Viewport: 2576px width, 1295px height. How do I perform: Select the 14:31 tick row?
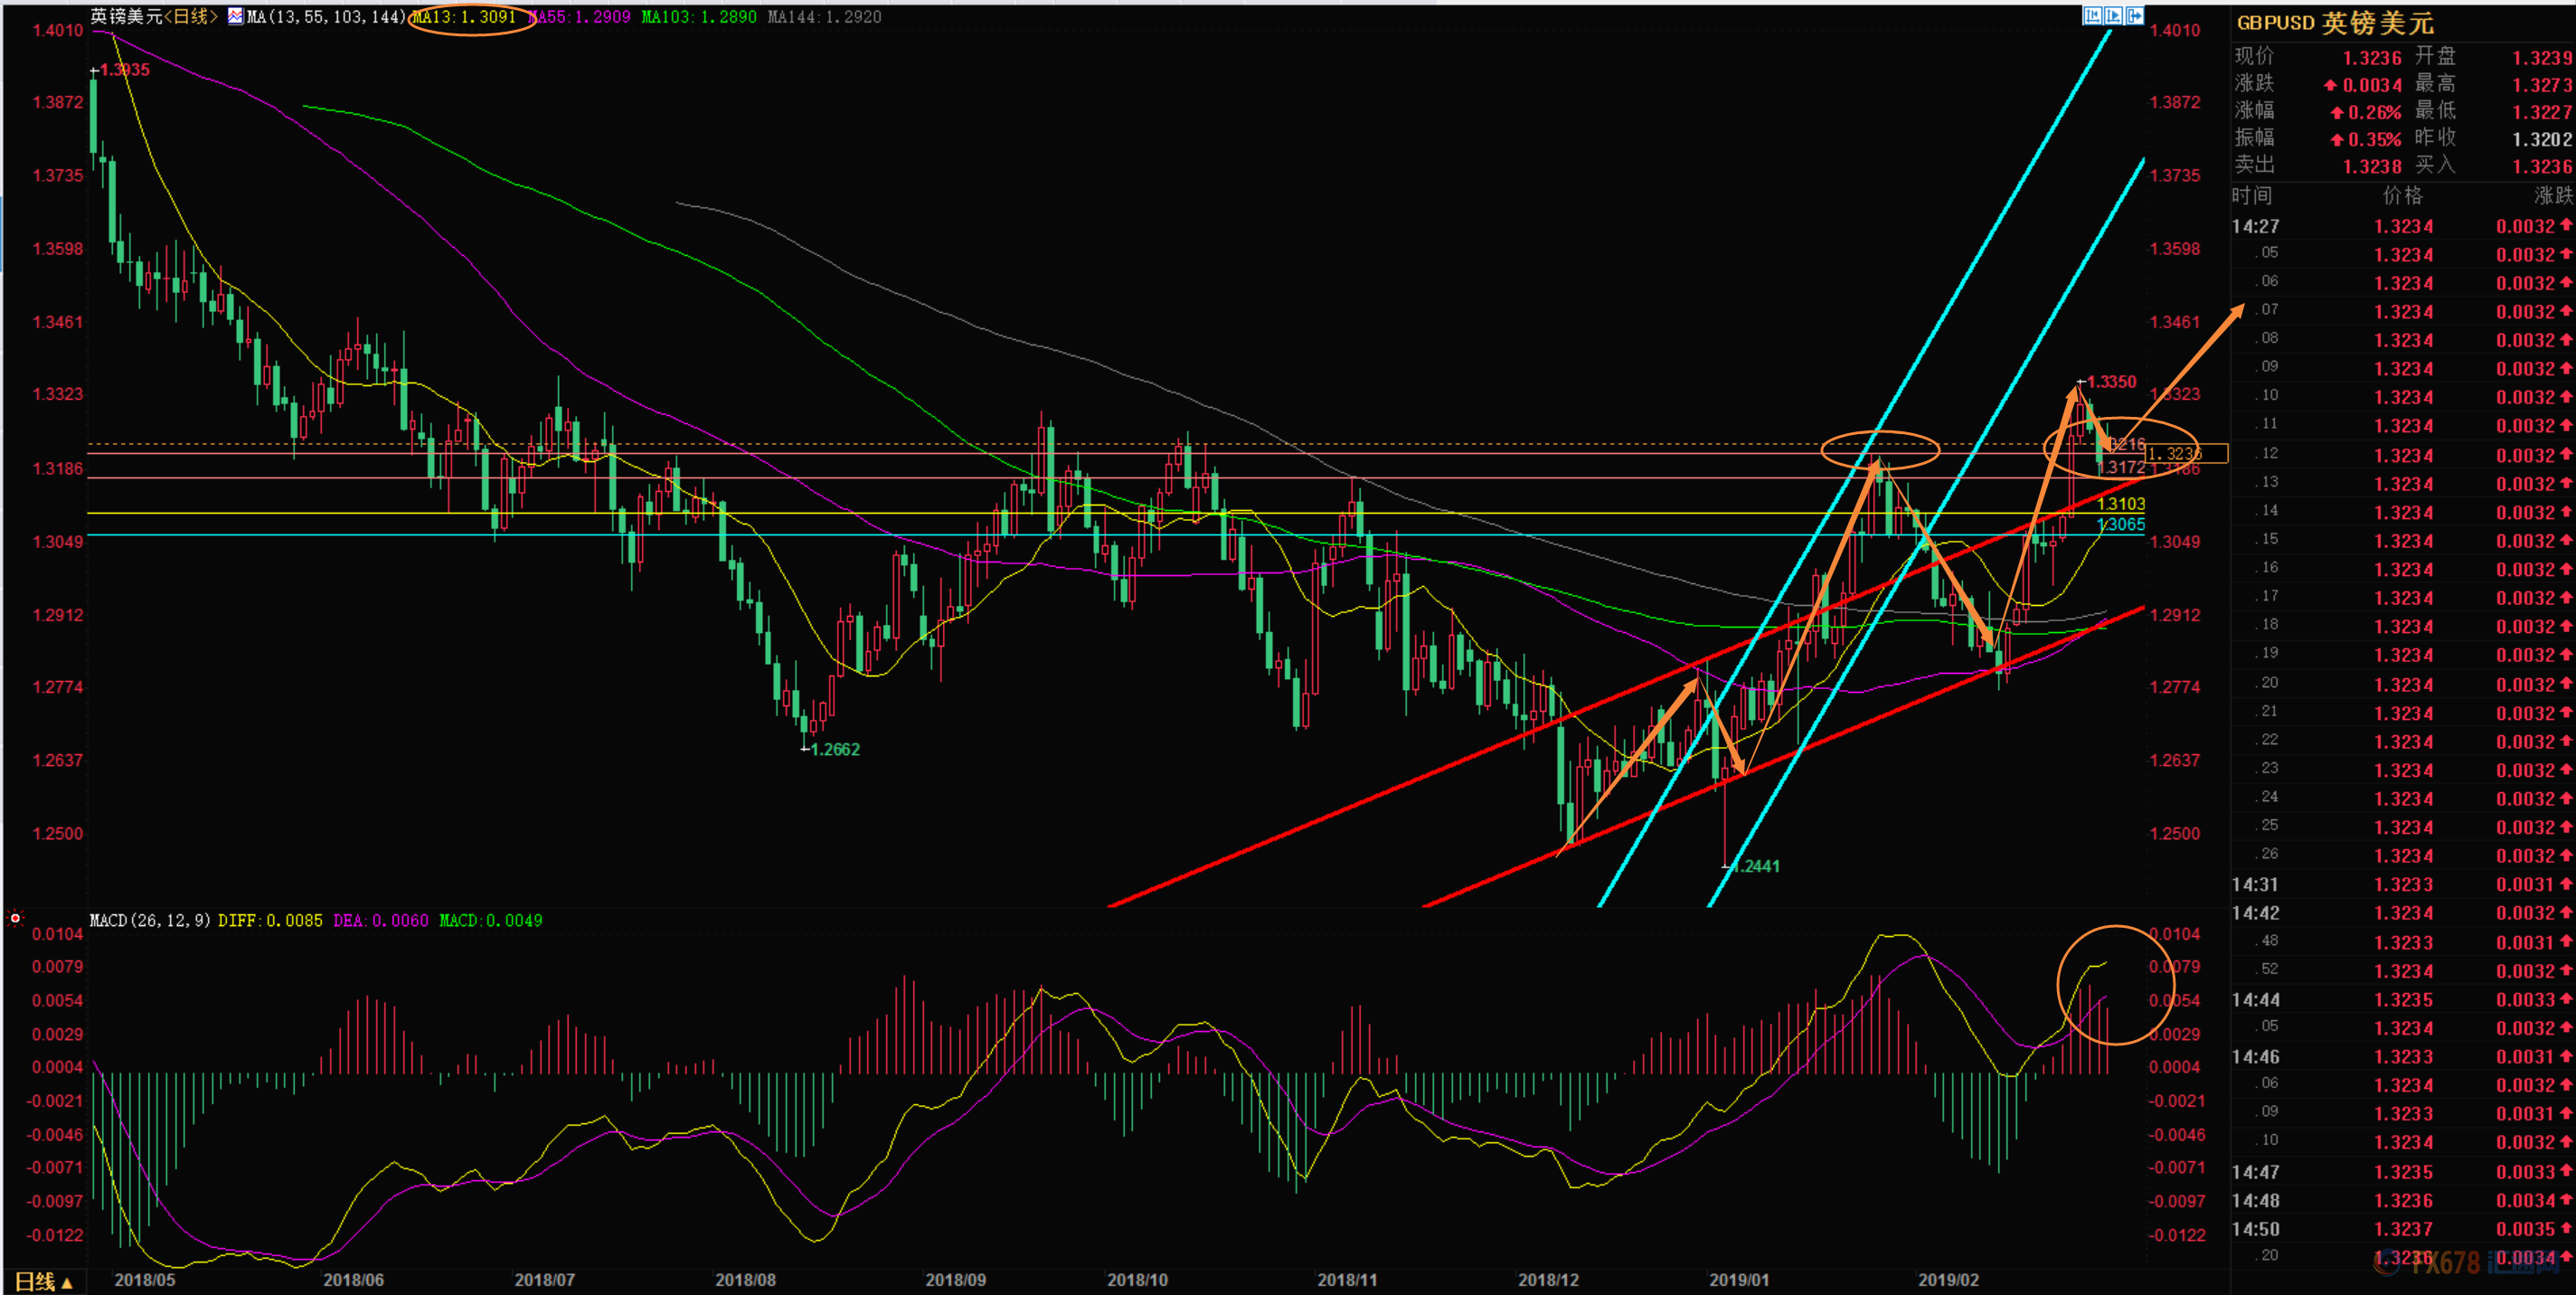2403,885
